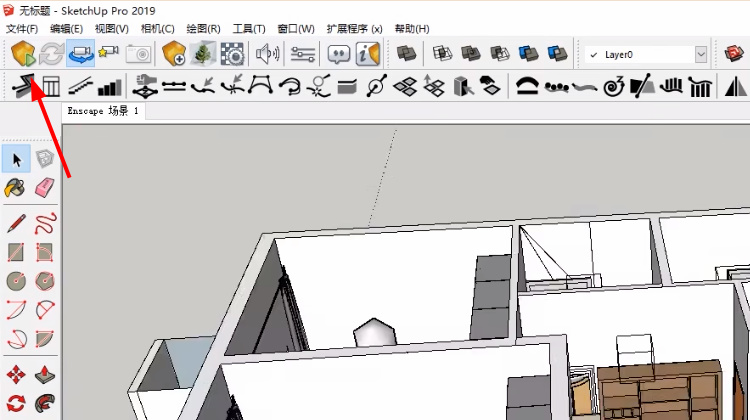750x420 pixels.
Task: Click the straight stairs plugin icon
Action: coord(80,87)
